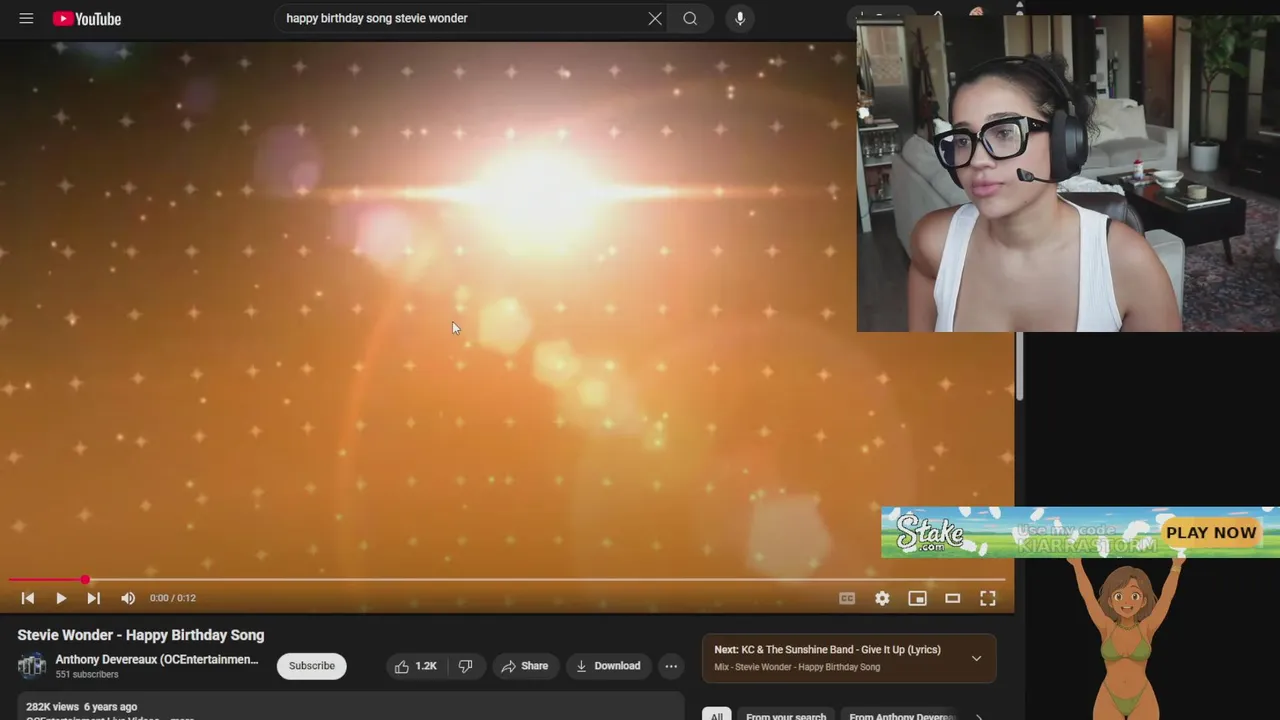Image resolution: width=1280 pixels, height=720 pixels.
Task: Seek on the video progress bar
Action: (x=507, y=579)
